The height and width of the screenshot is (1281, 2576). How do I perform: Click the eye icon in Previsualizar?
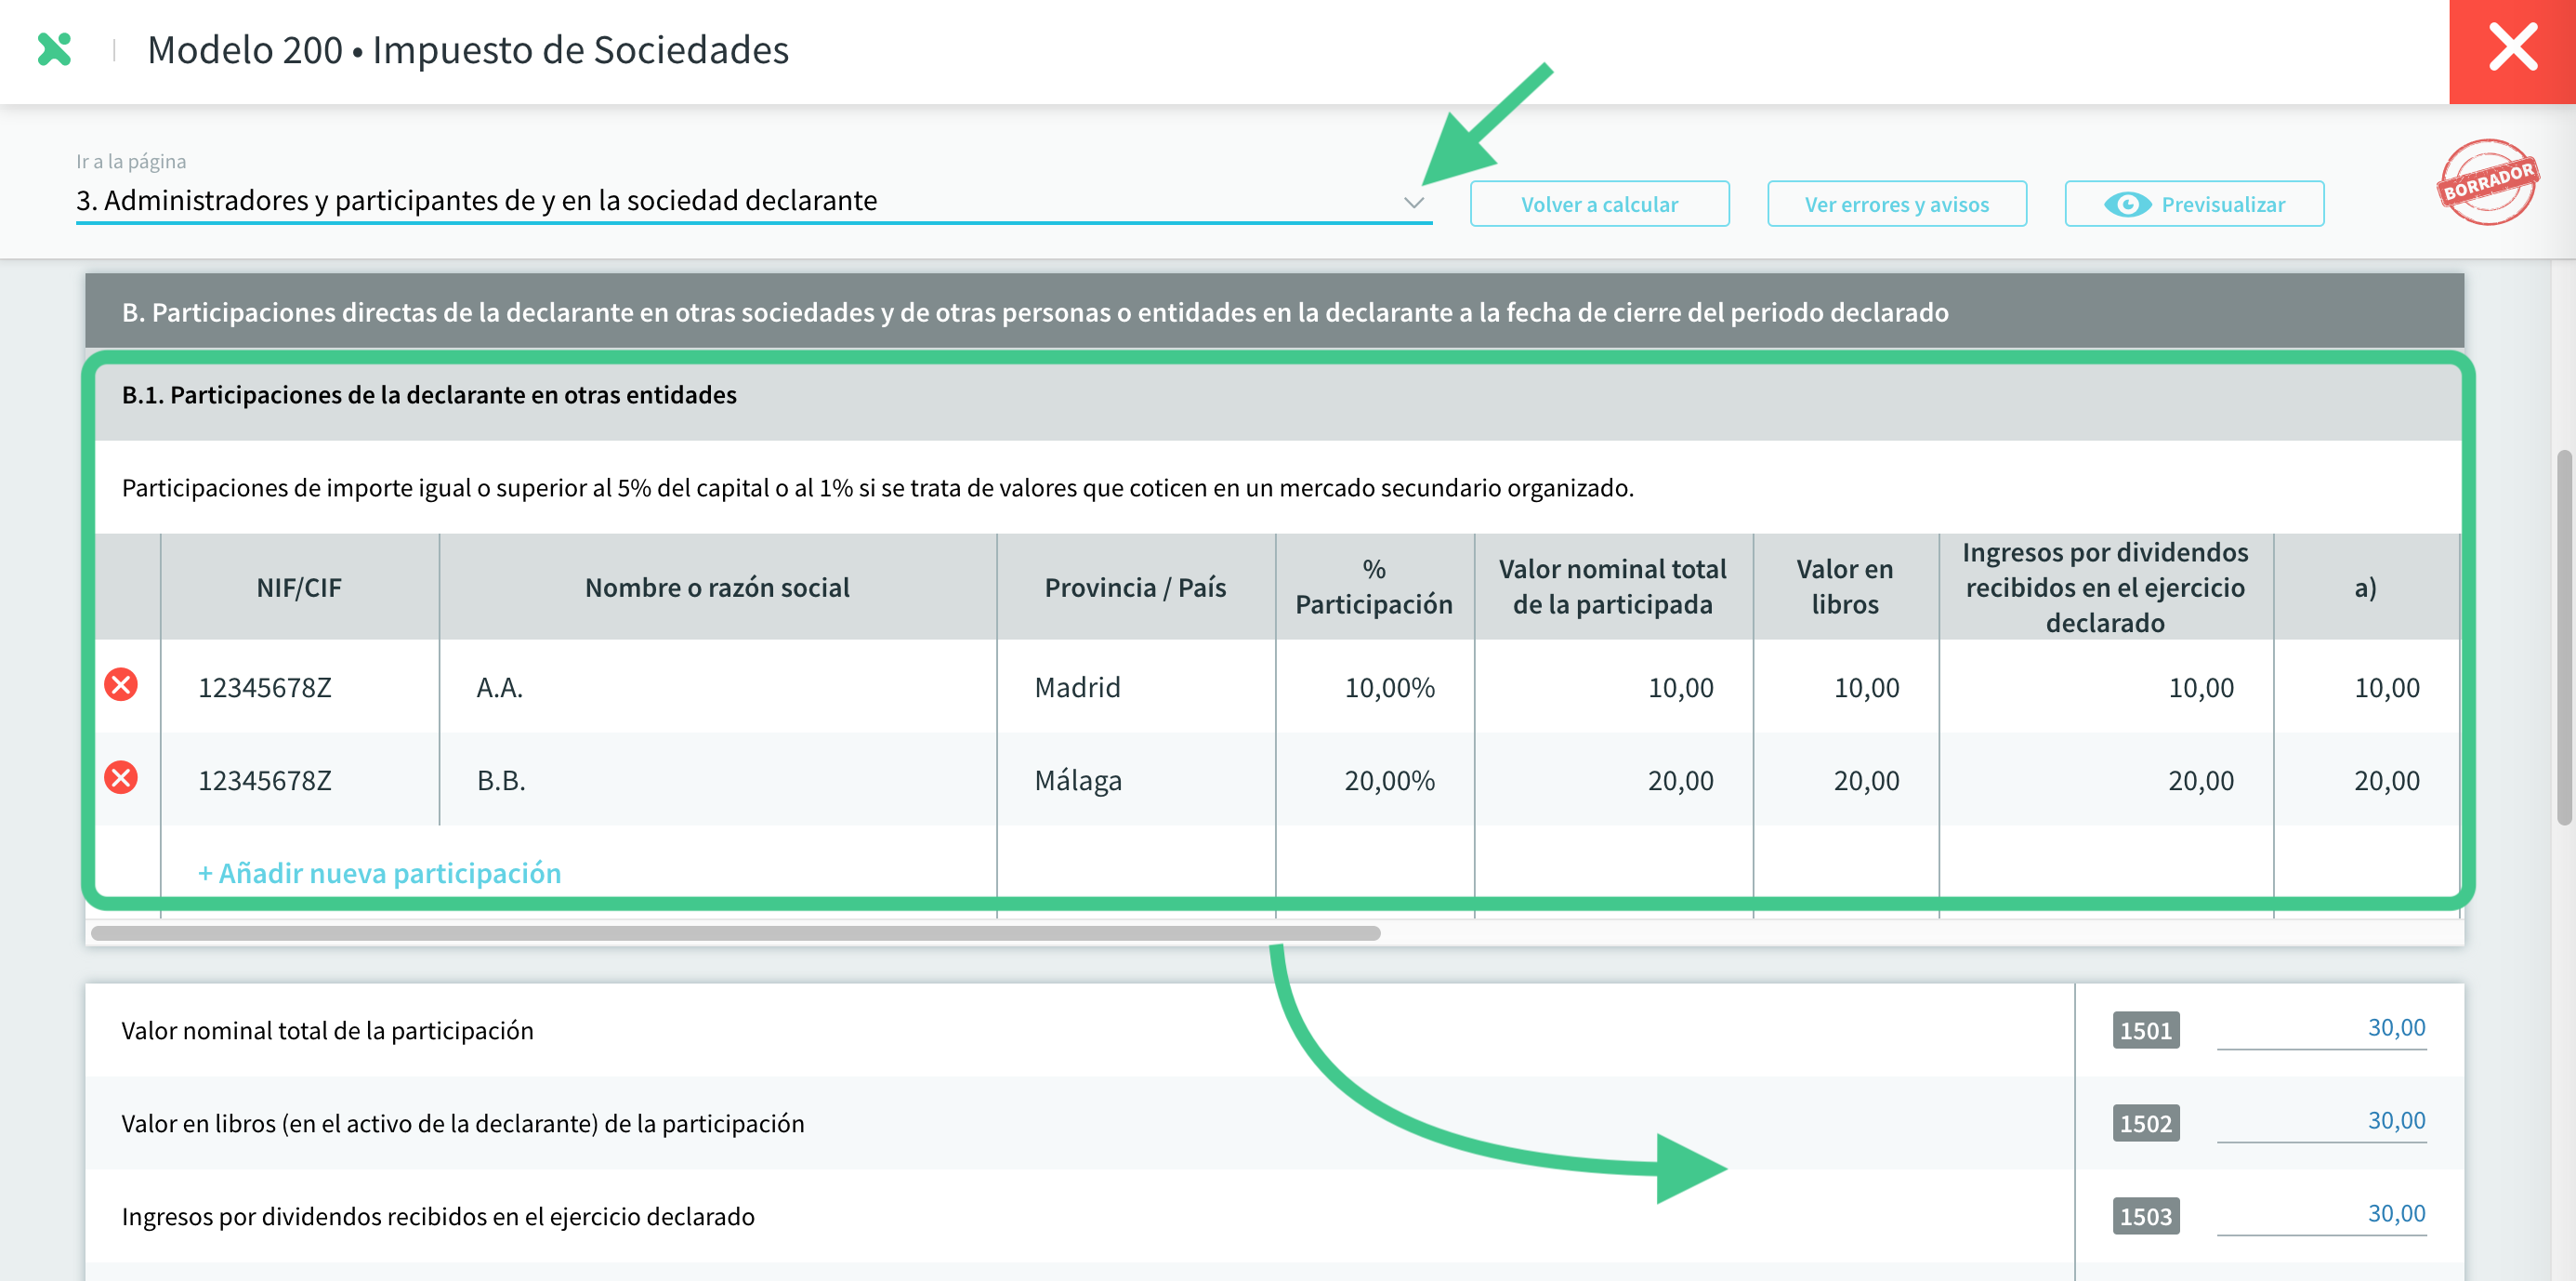[x=2126, y=204]
